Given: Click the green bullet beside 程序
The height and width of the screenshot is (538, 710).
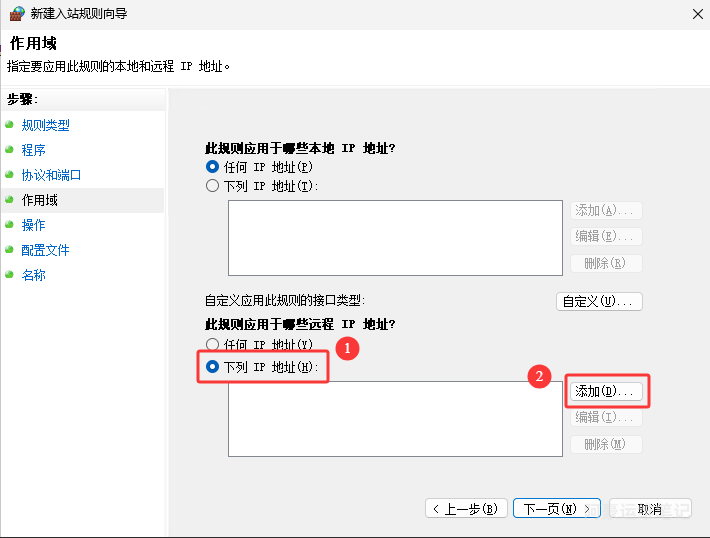Looking at the screenshot, I should [x=10, y=150].
